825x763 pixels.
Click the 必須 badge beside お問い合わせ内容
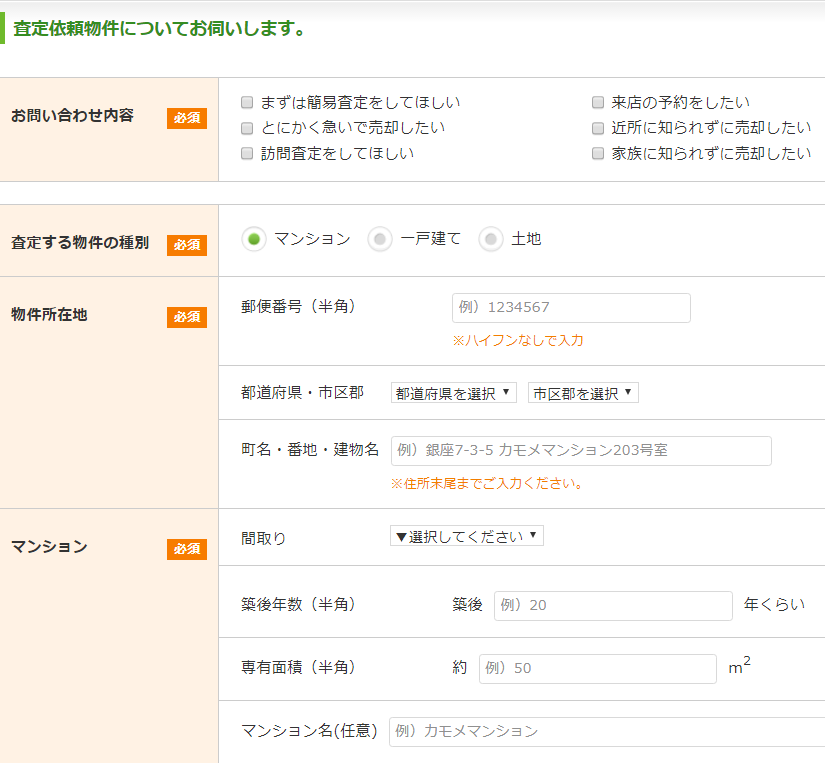tap(186, 117)
